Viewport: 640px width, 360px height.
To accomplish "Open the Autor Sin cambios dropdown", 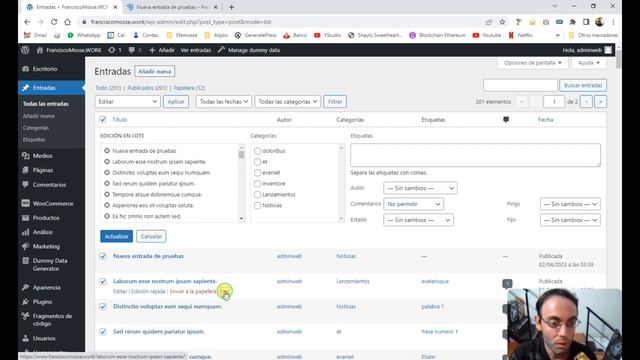I will coord(420,188).
